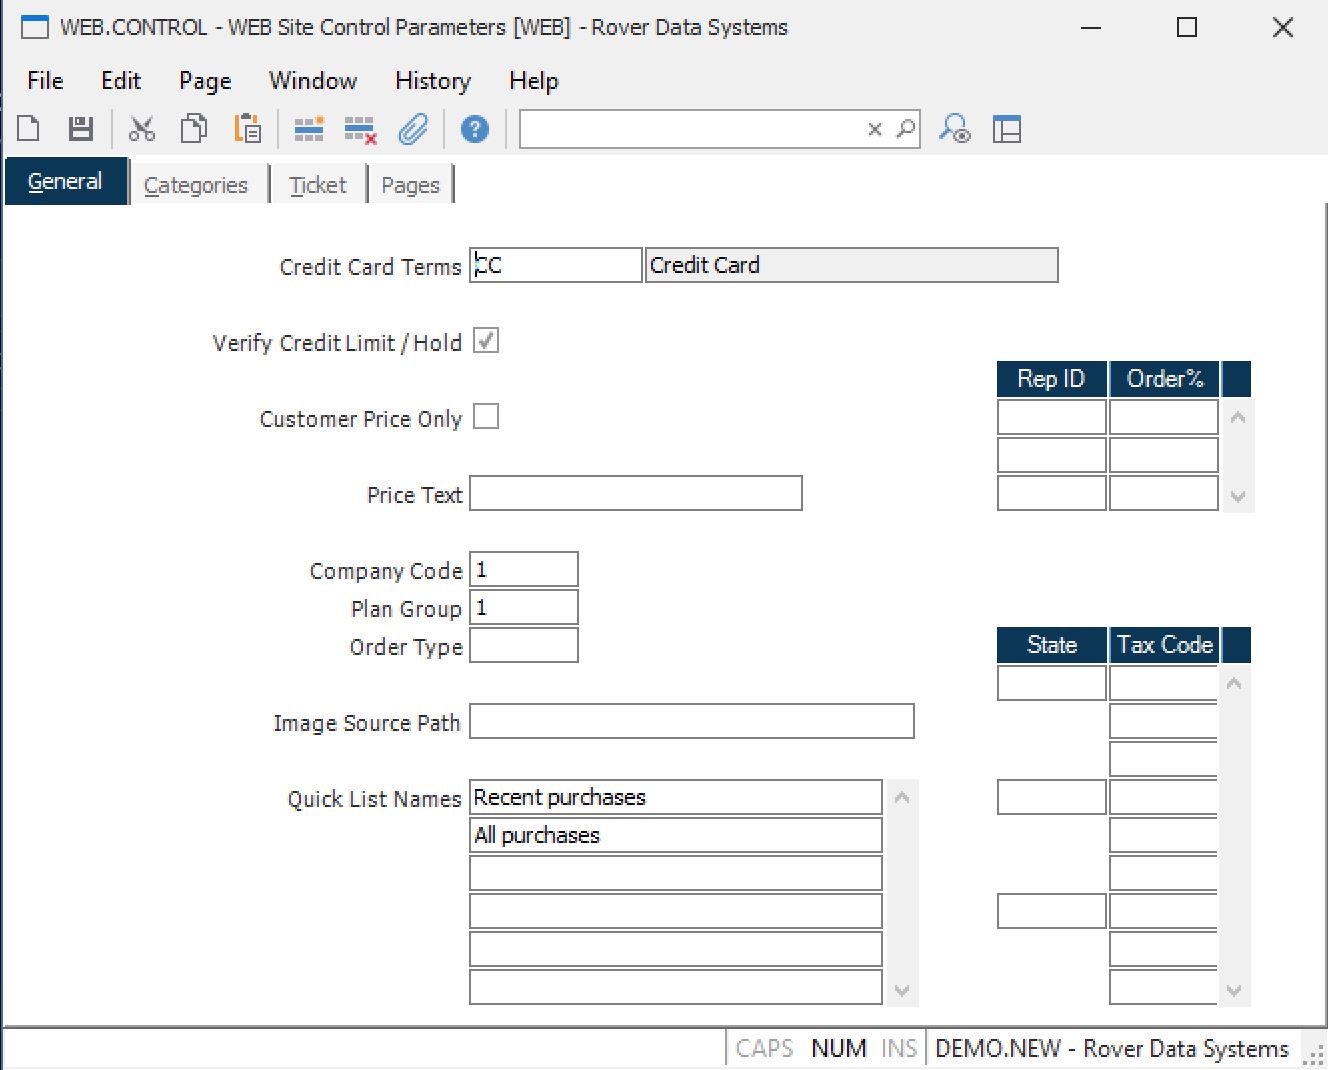The width and height of the screenshot is (1328, 1070).
Task: Toggle the Verify Credit Limit / Hold checkbox
Action: point(486,341)
